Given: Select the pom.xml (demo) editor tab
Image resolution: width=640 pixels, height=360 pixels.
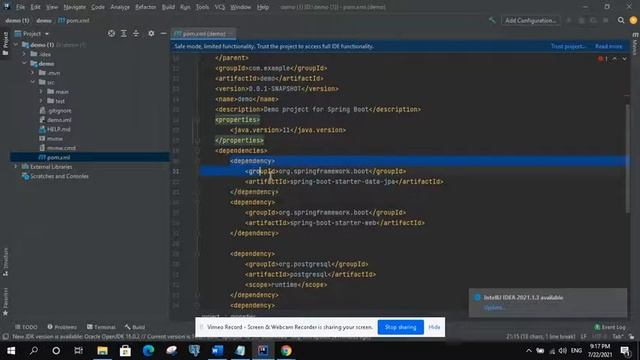Looking at the screenshot, I should [x=203, y=33].
